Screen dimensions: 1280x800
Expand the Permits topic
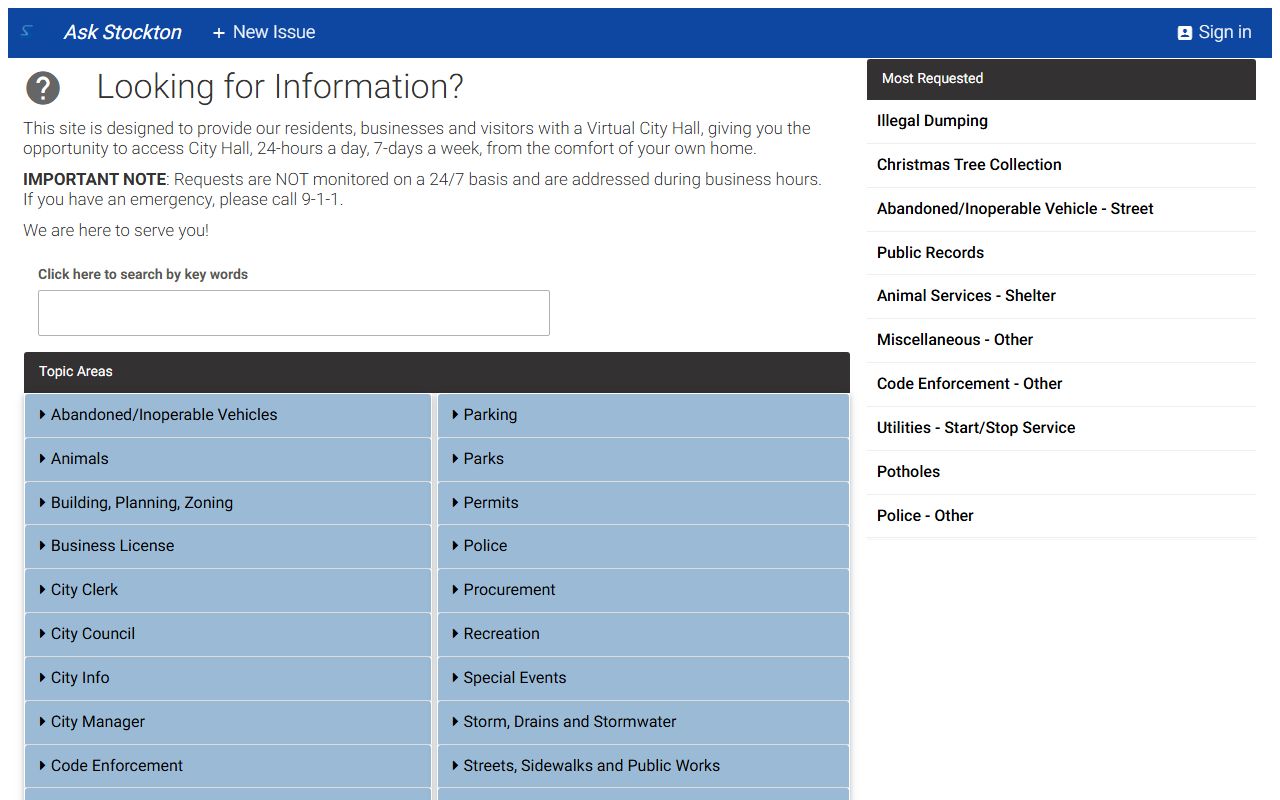click(x=643, y=503)
